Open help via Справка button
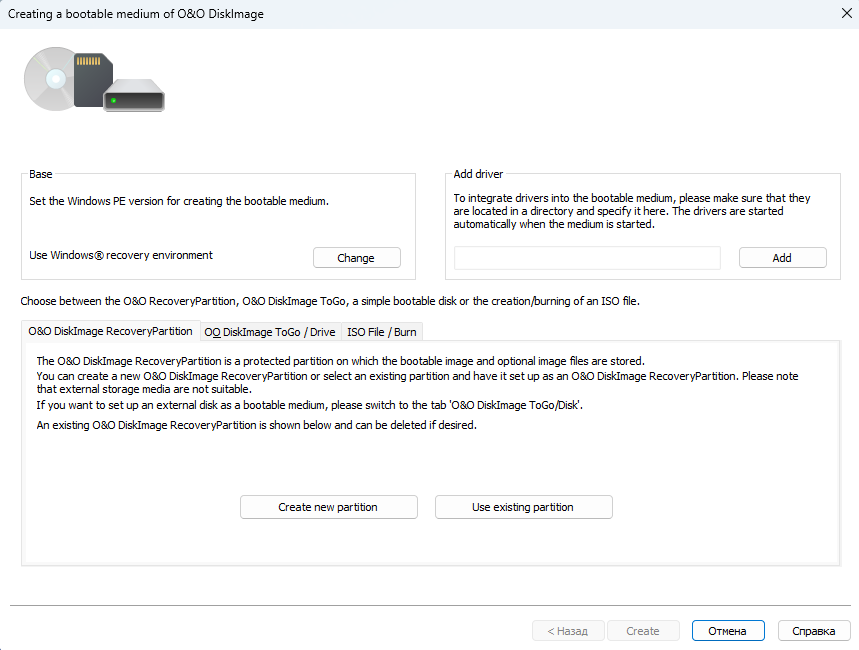Image resolution: width=859 pixels, height=650 pixels. click(x=813, y=631)
